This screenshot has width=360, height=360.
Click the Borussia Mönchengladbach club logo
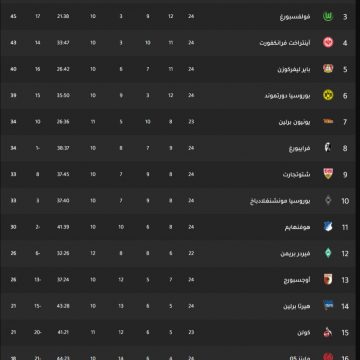328,200
